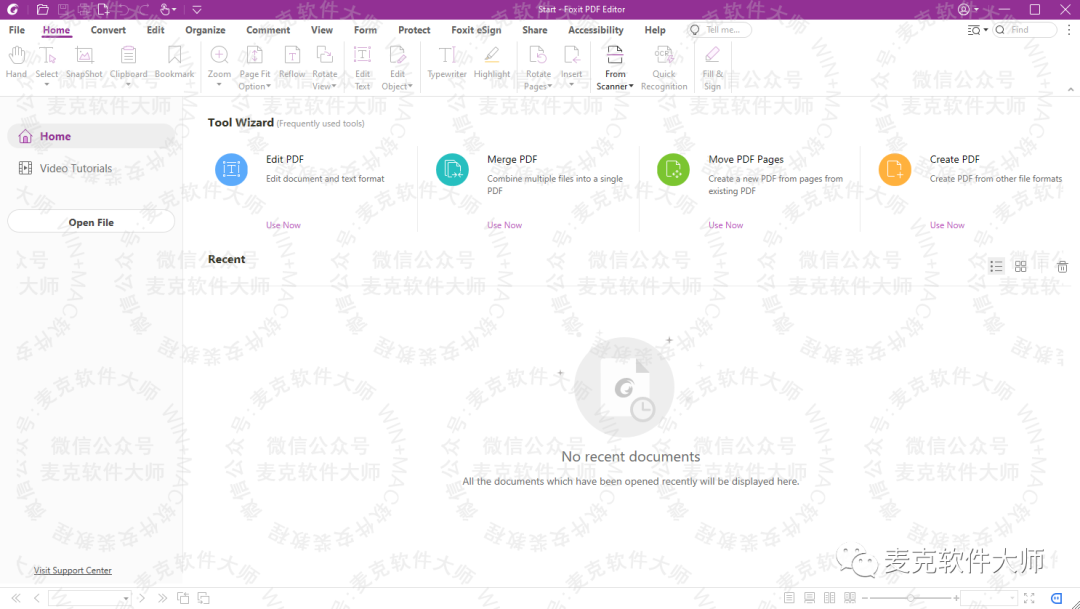The image size is (1080, 609).
Task: Click the orange Create PDF icon
Action: (895, 169)
